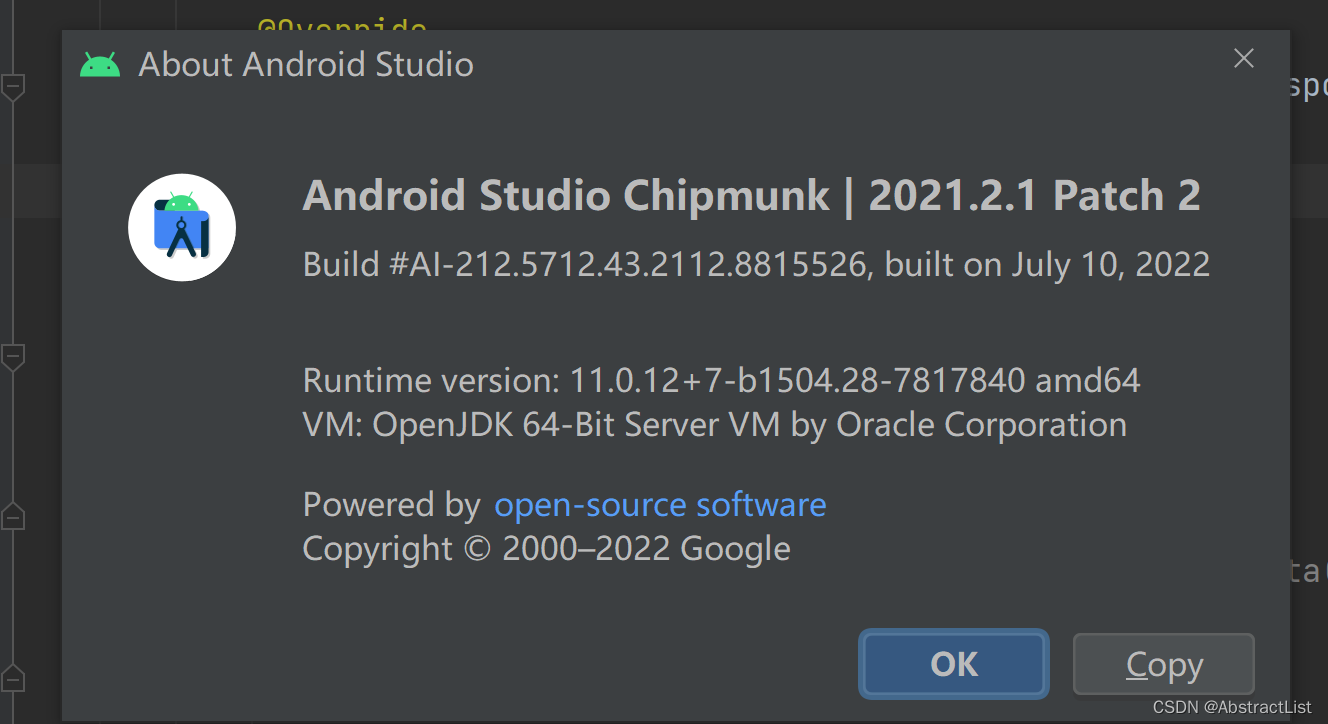Click the Copyright 2000–2022 Google text
Image resolution: width=1328 pixels, height=724 pixels.
(546, 548)
